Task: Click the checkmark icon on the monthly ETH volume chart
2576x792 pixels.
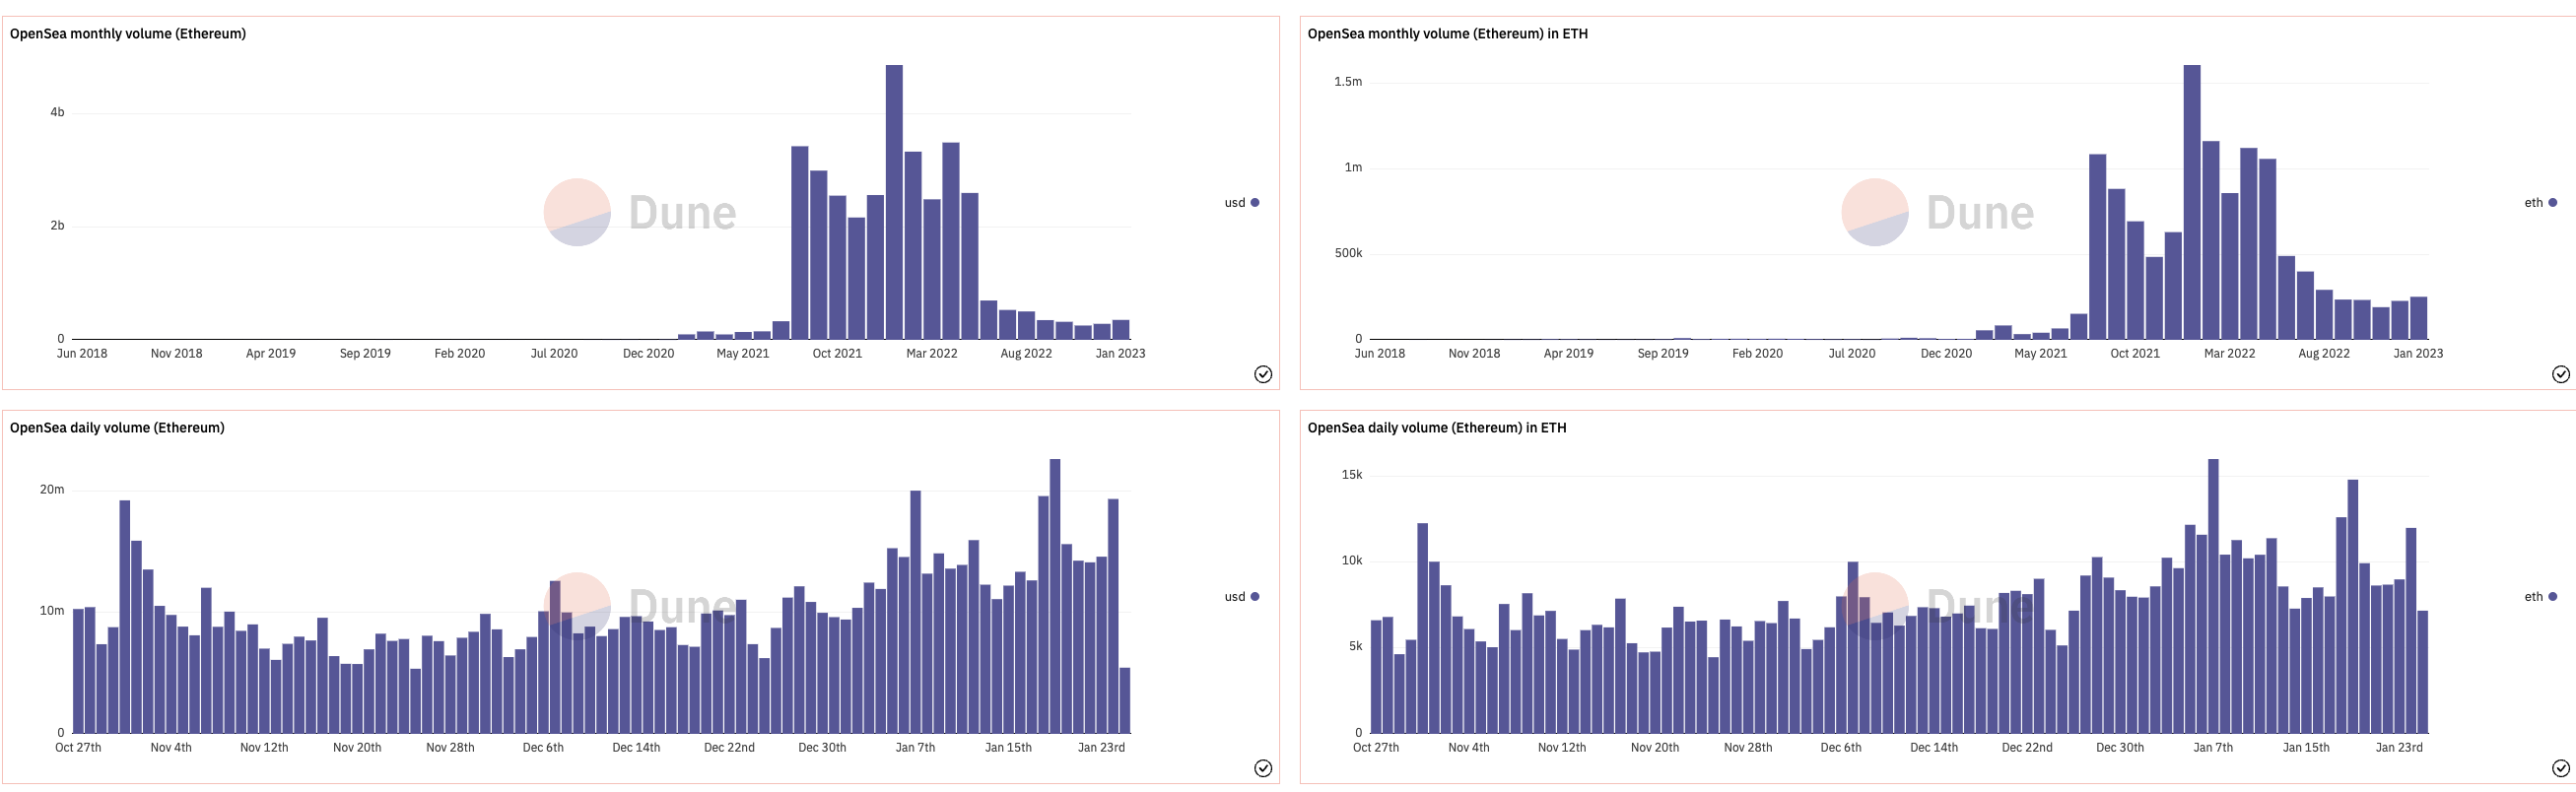Action: click(2560, 374)
